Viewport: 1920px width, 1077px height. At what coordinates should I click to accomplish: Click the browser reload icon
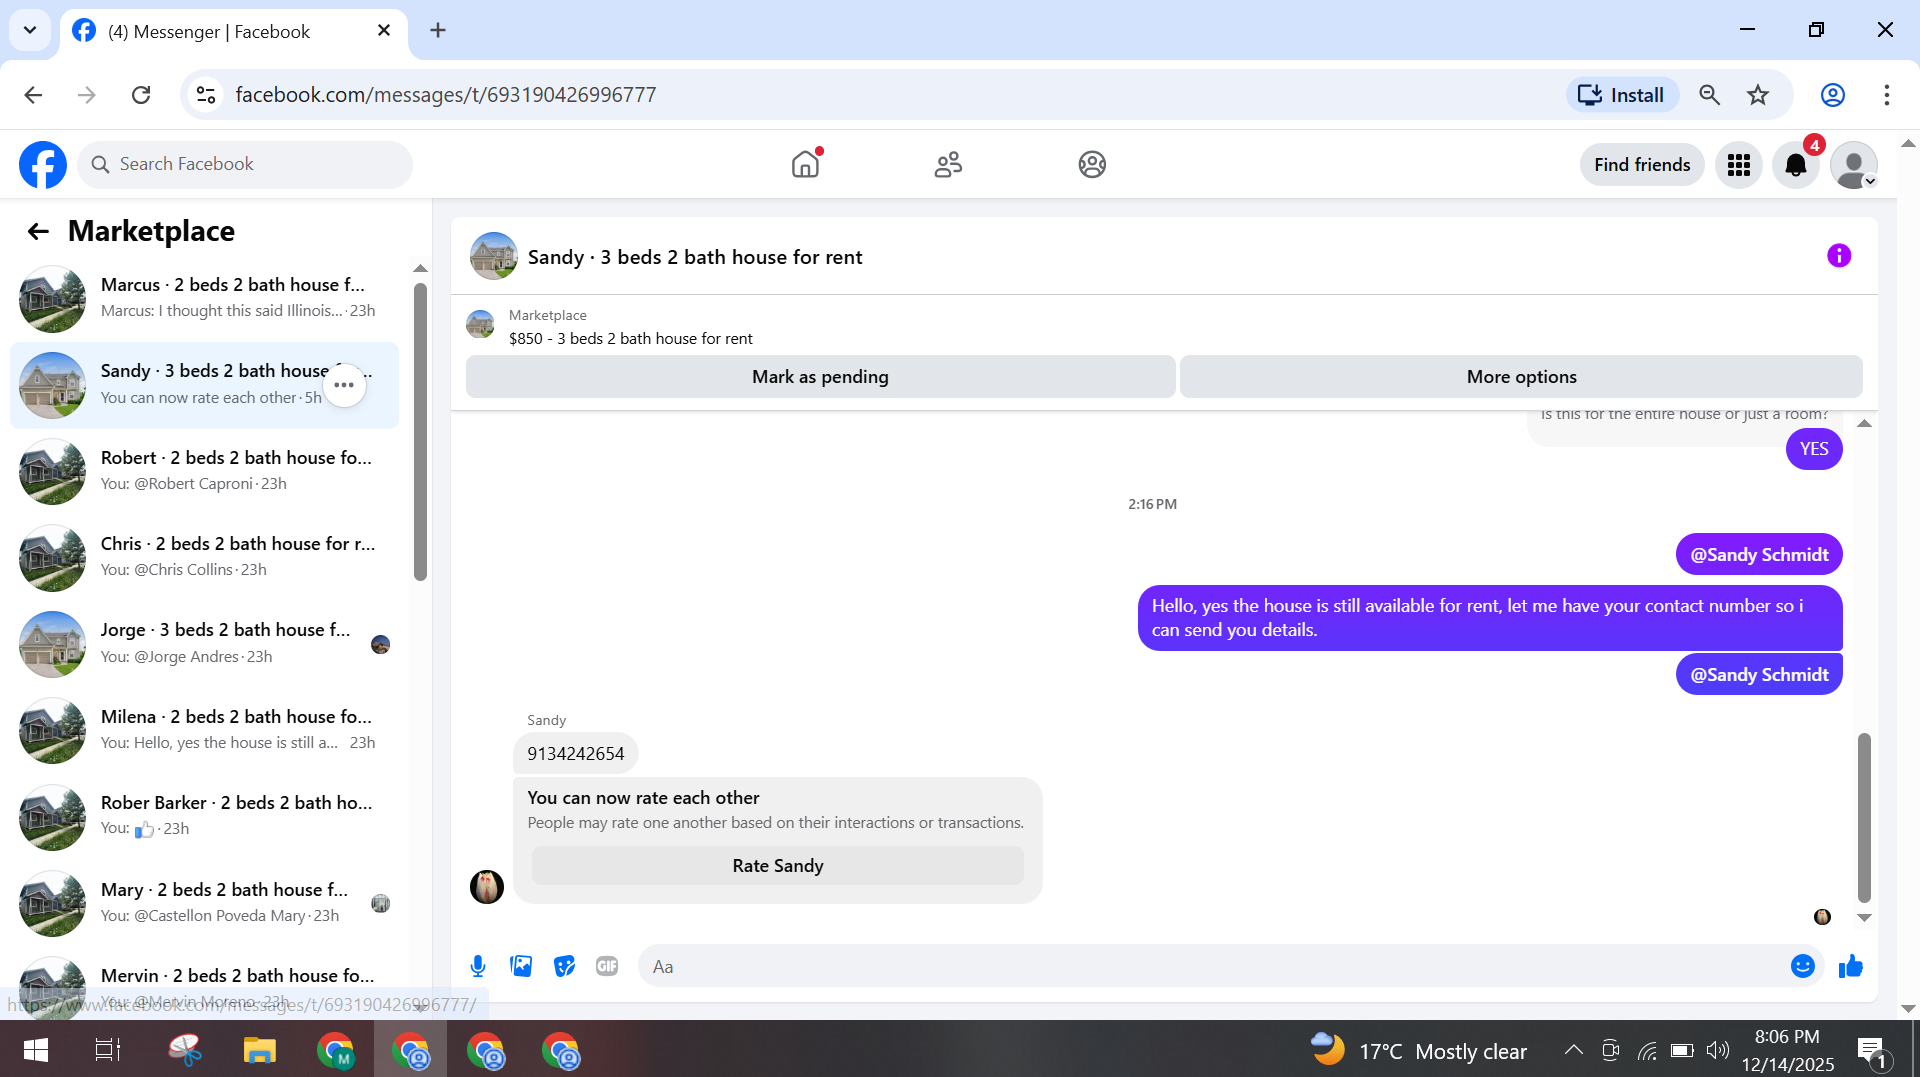pos(141,95)
